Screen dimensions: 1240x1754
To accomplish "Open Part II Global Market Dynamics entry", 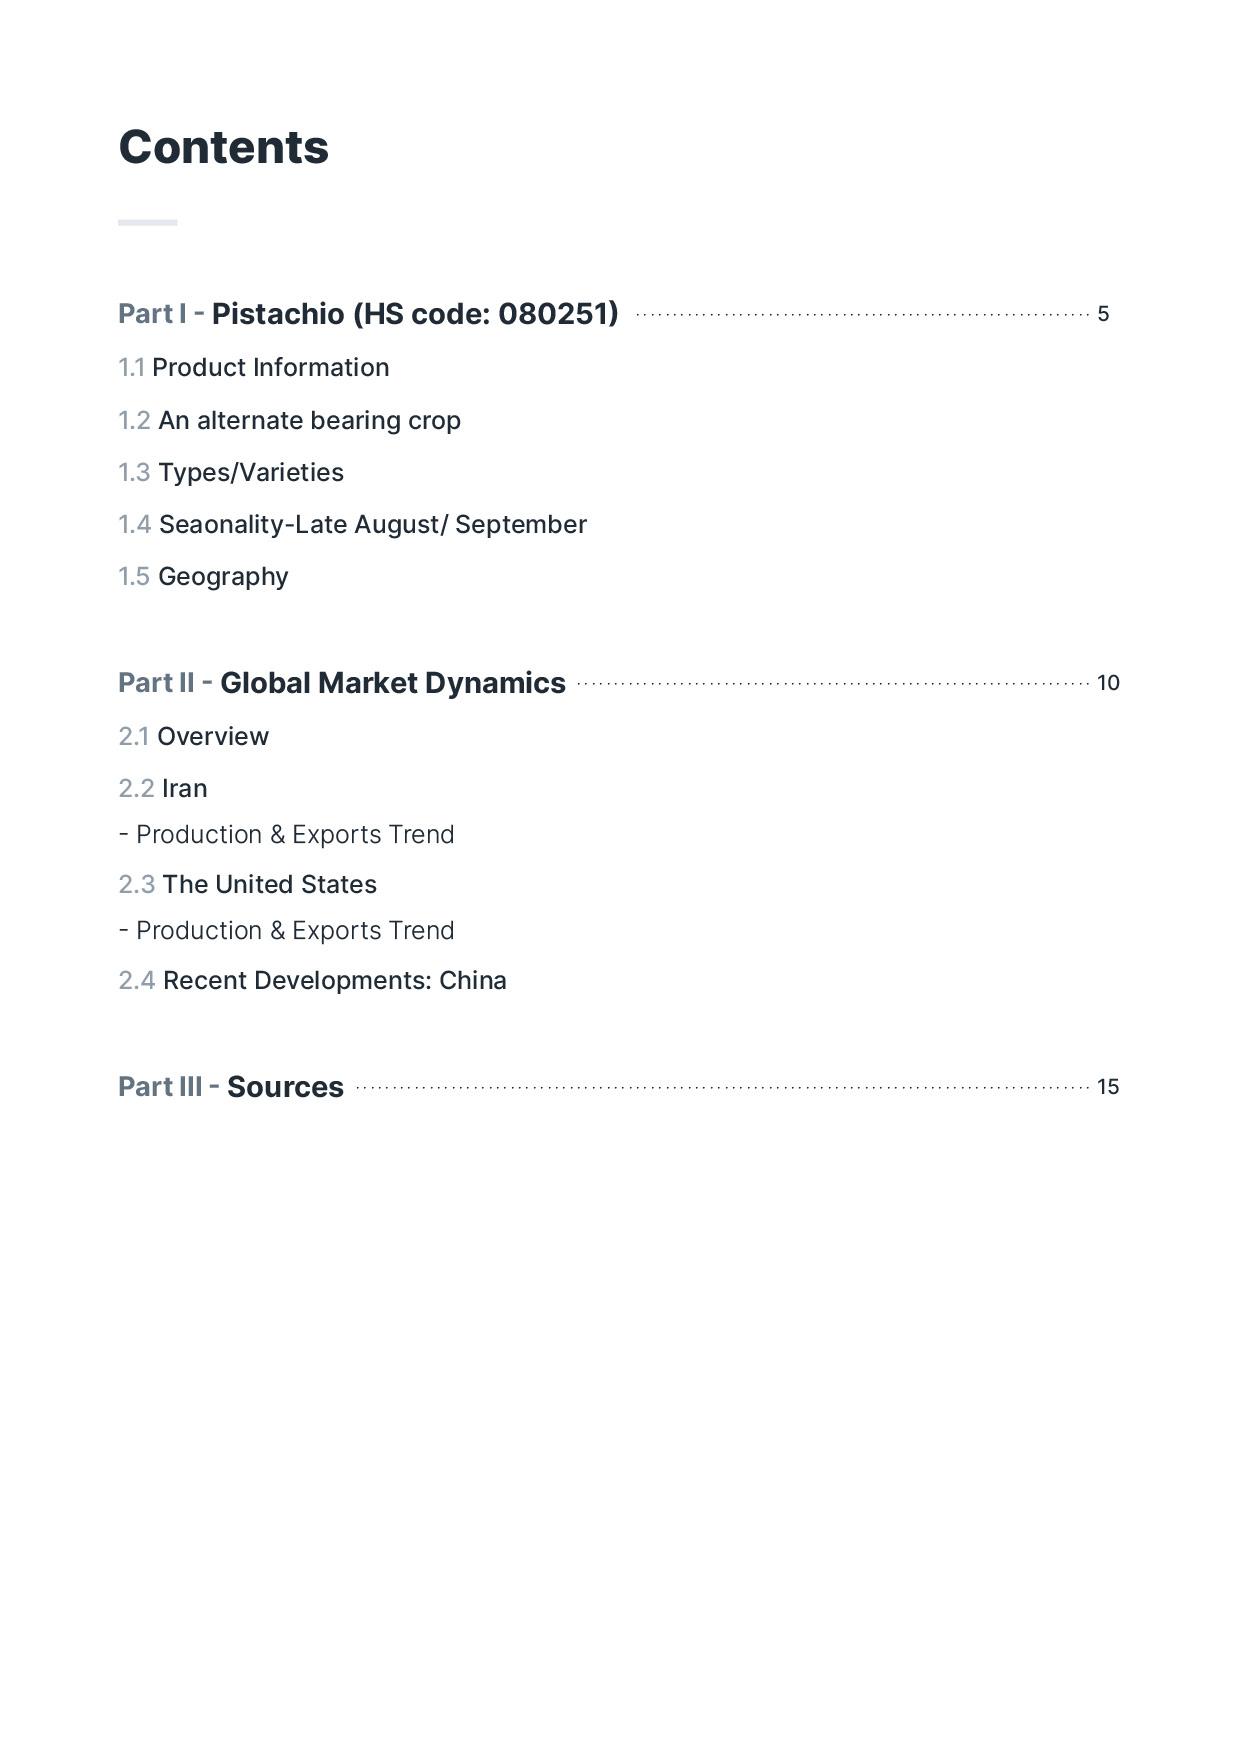I will (342, 683).
